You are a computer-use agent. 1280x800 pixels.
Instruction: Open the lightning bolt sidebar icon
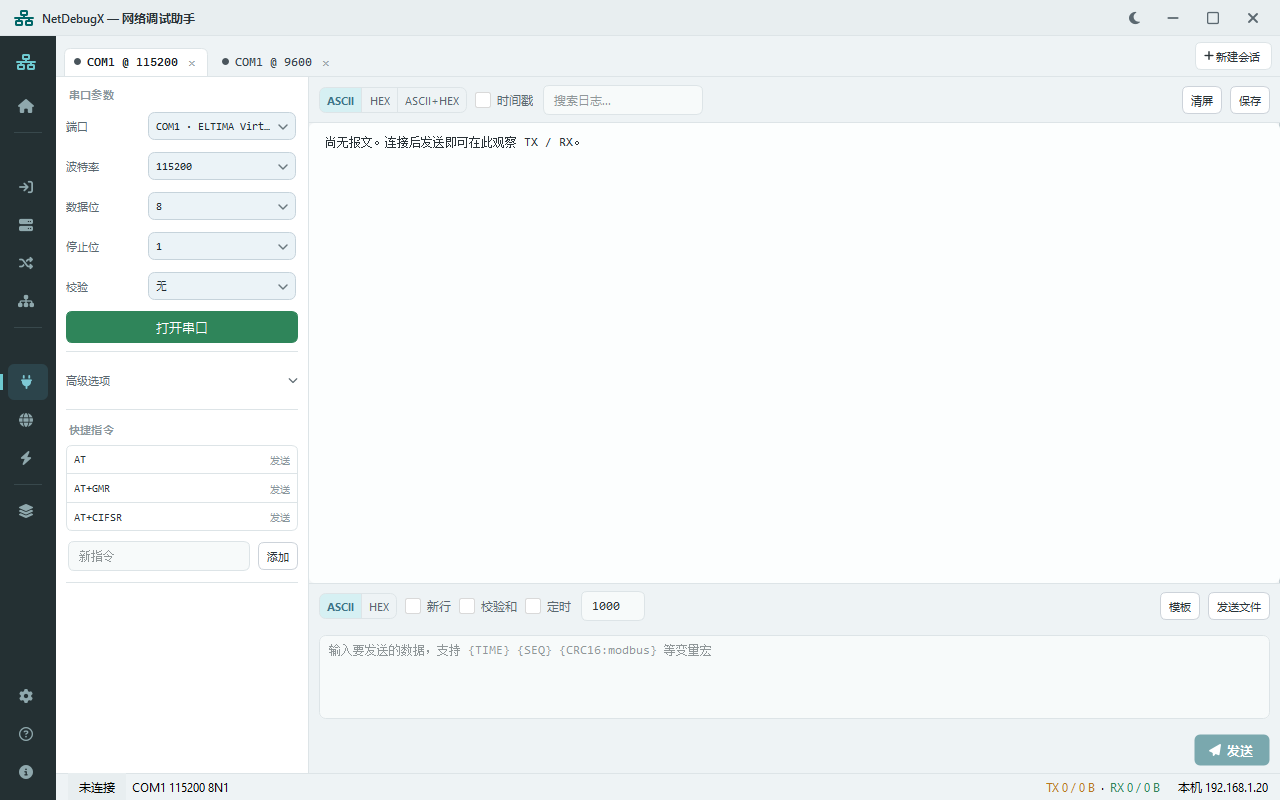click(x=26, y=458)
